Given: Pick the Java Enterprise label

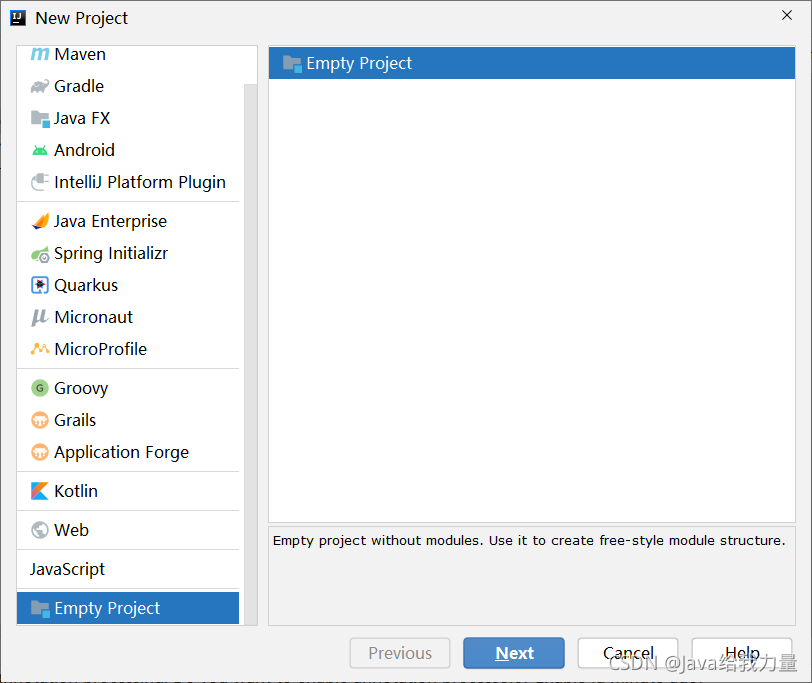Looking at the screenshot, I should click(x=110, y=221).
